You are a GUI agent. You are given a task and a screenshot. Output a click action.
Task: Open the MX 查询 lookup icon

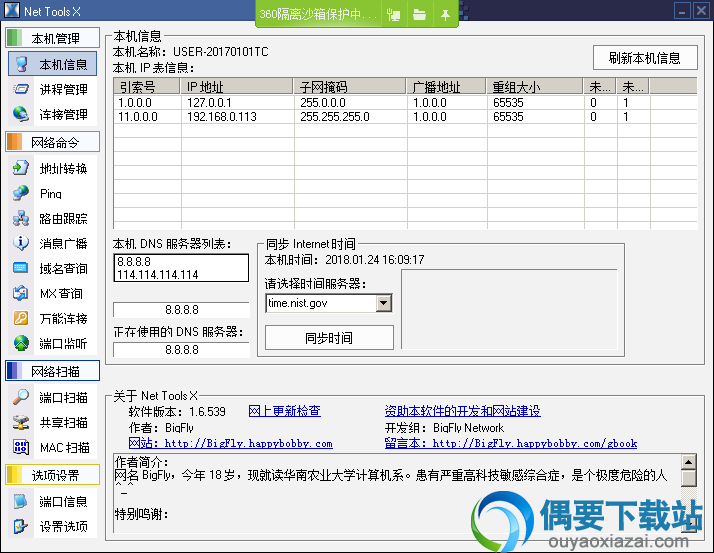[x=21, y=293]
